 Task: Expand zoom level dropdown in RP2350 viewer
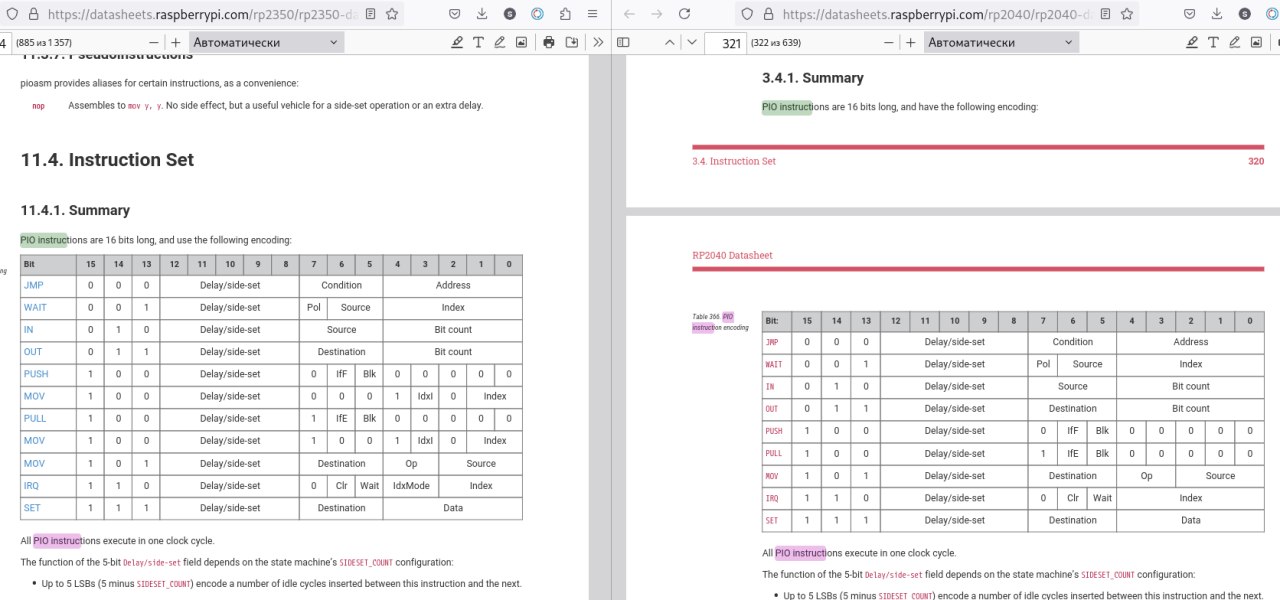(265, 42)
